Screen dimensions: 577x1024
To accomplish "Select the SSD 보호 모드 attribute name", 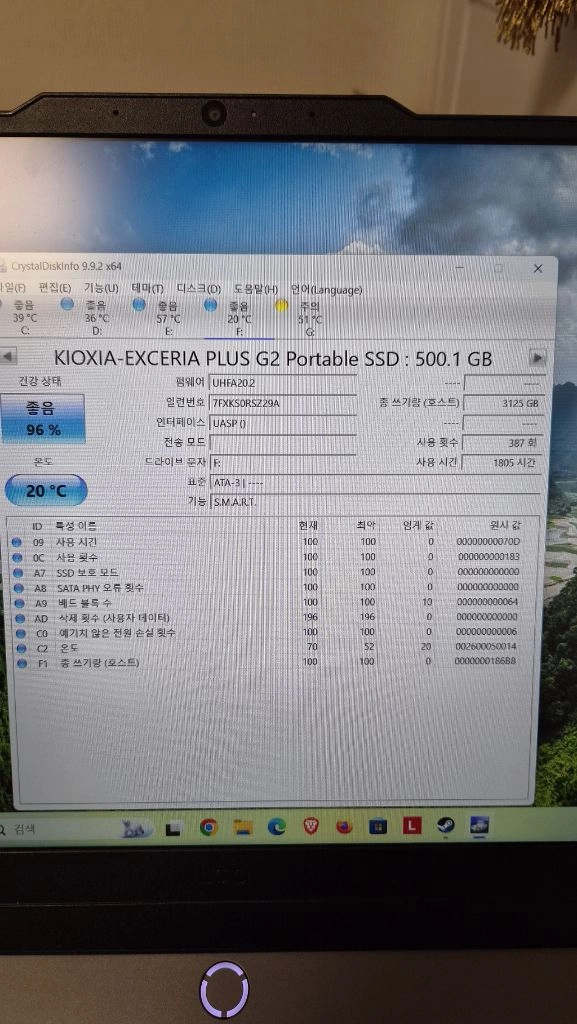I will coord(87,572).
